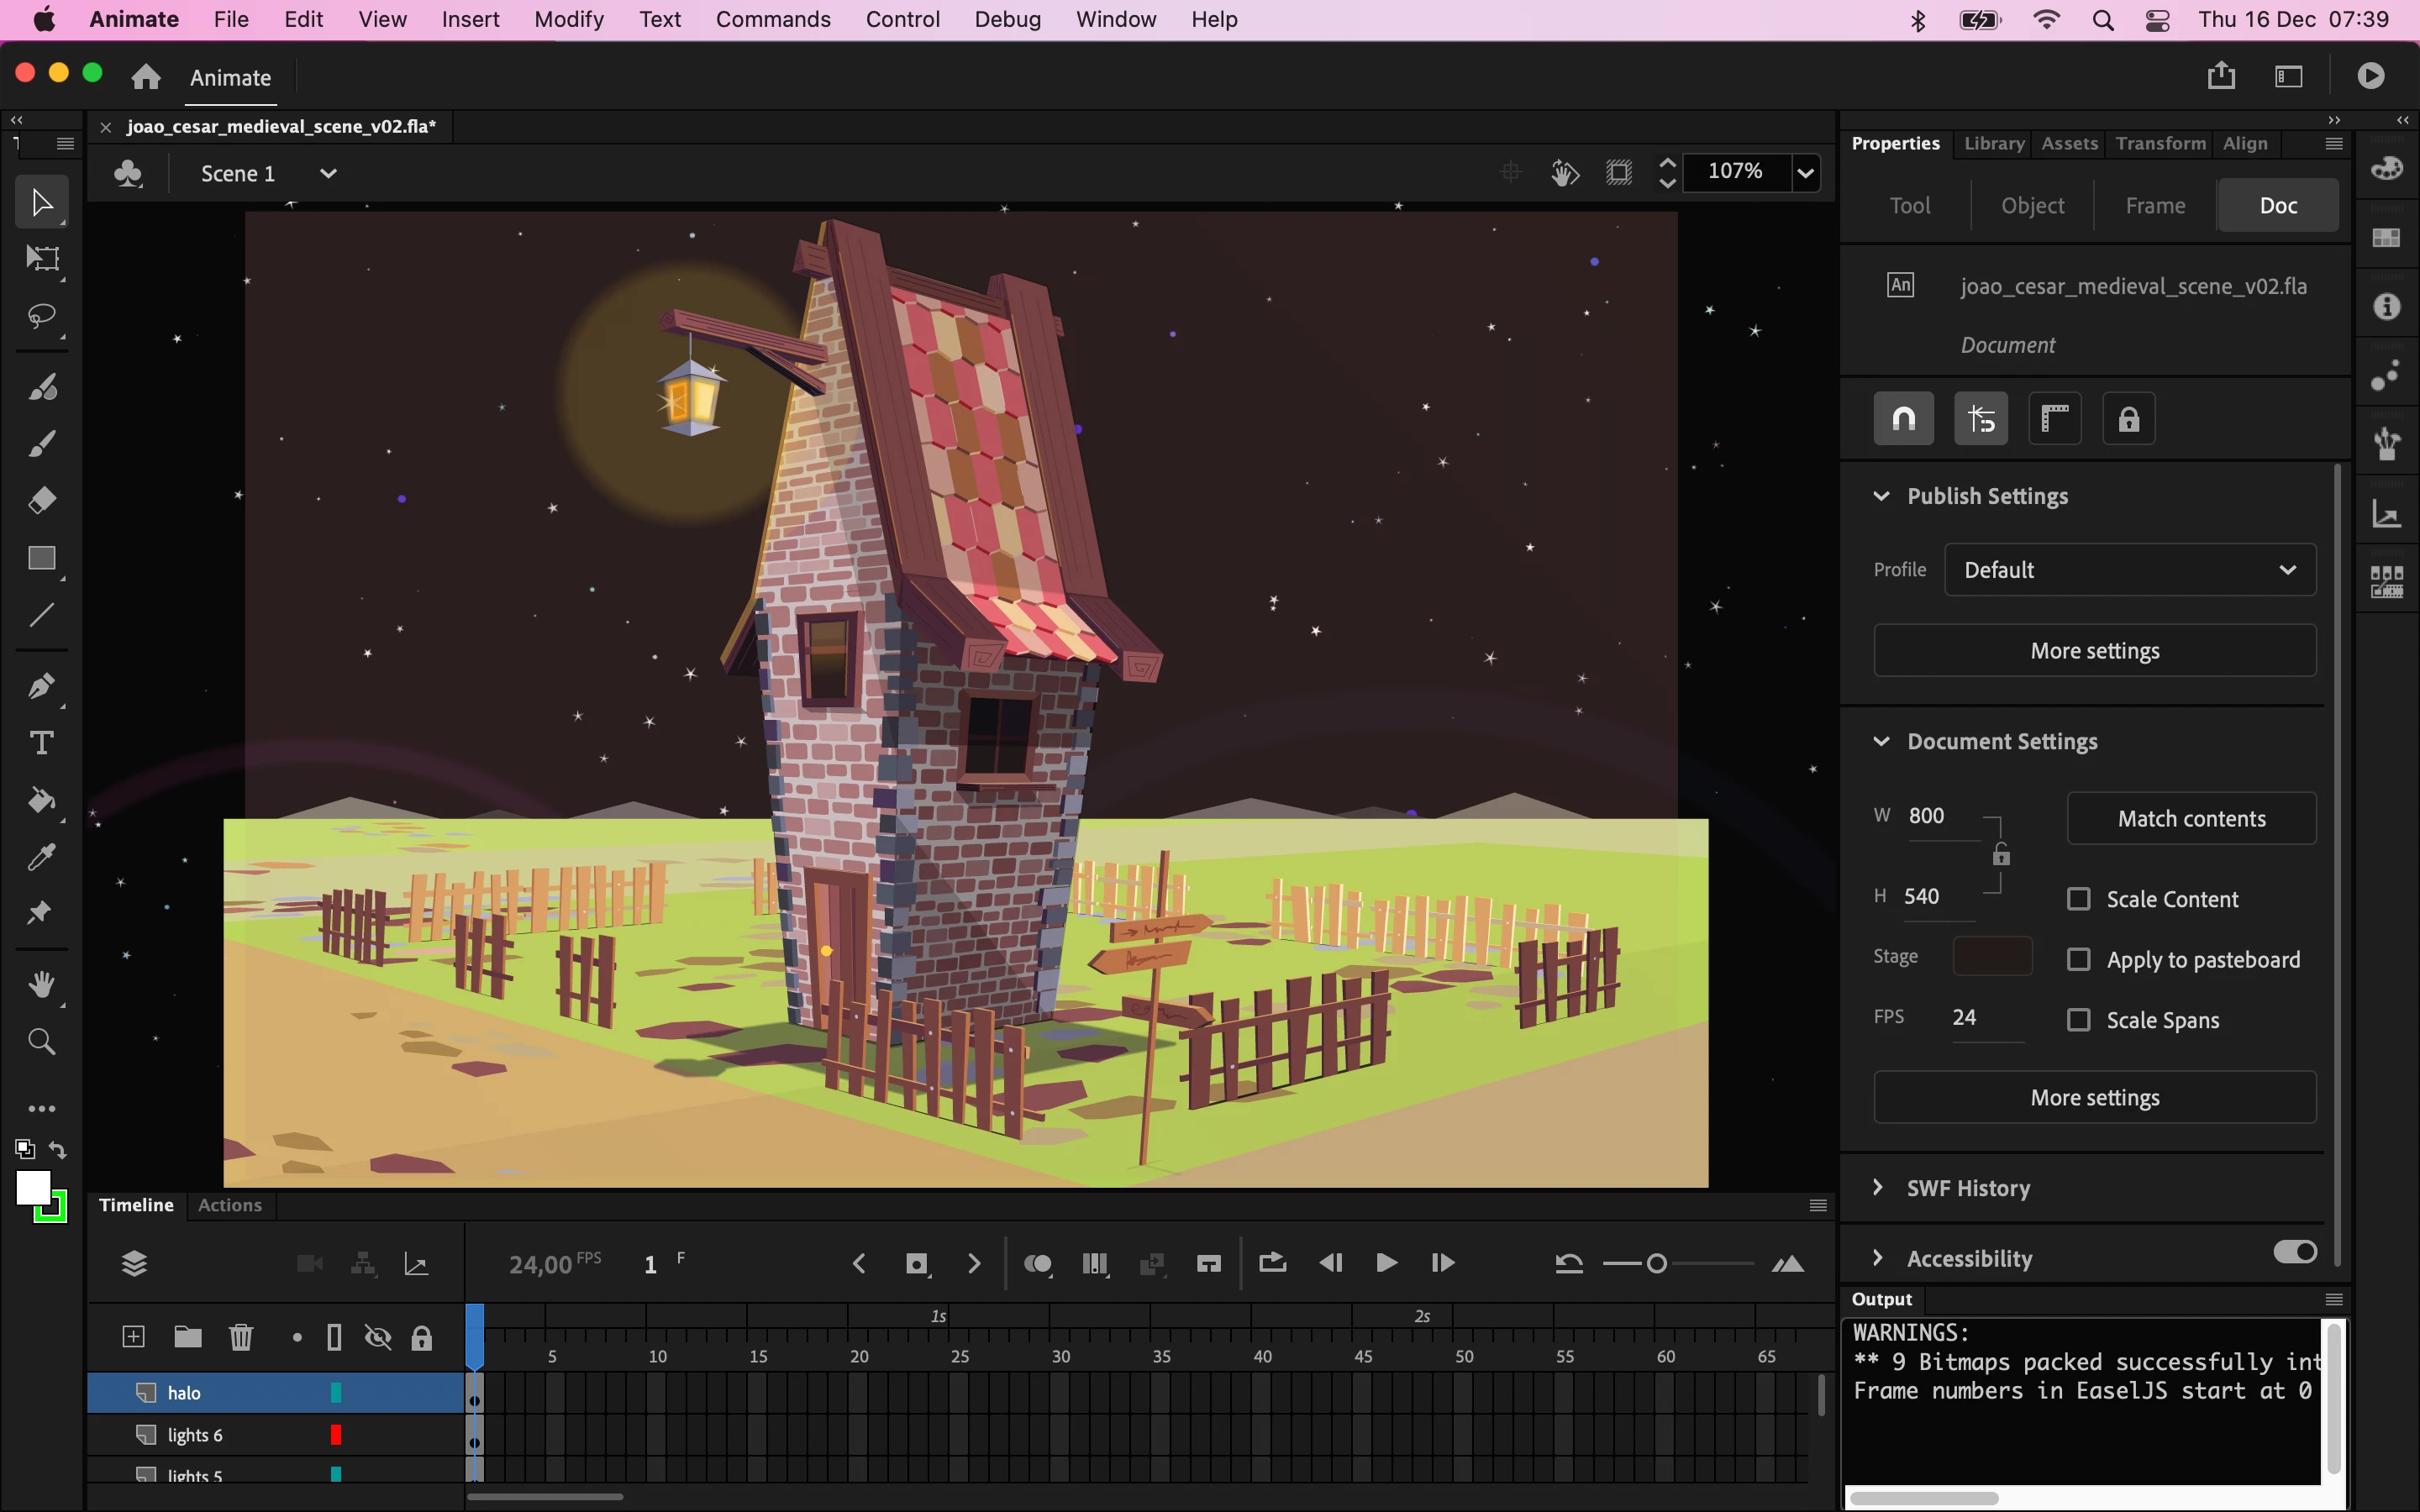Select the Text tool
Screen dimensions: 2420x1512
41,743
